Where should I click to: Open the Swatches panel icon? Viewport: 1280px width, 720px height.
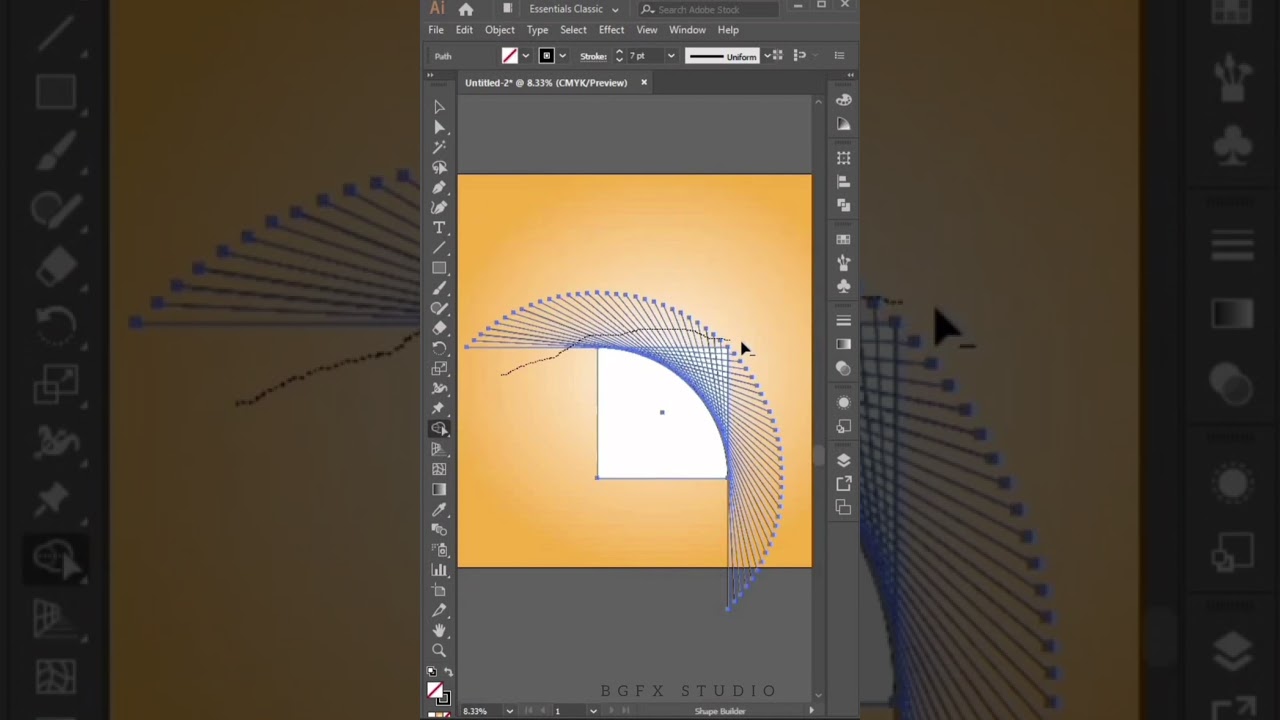tap(844, 239)
